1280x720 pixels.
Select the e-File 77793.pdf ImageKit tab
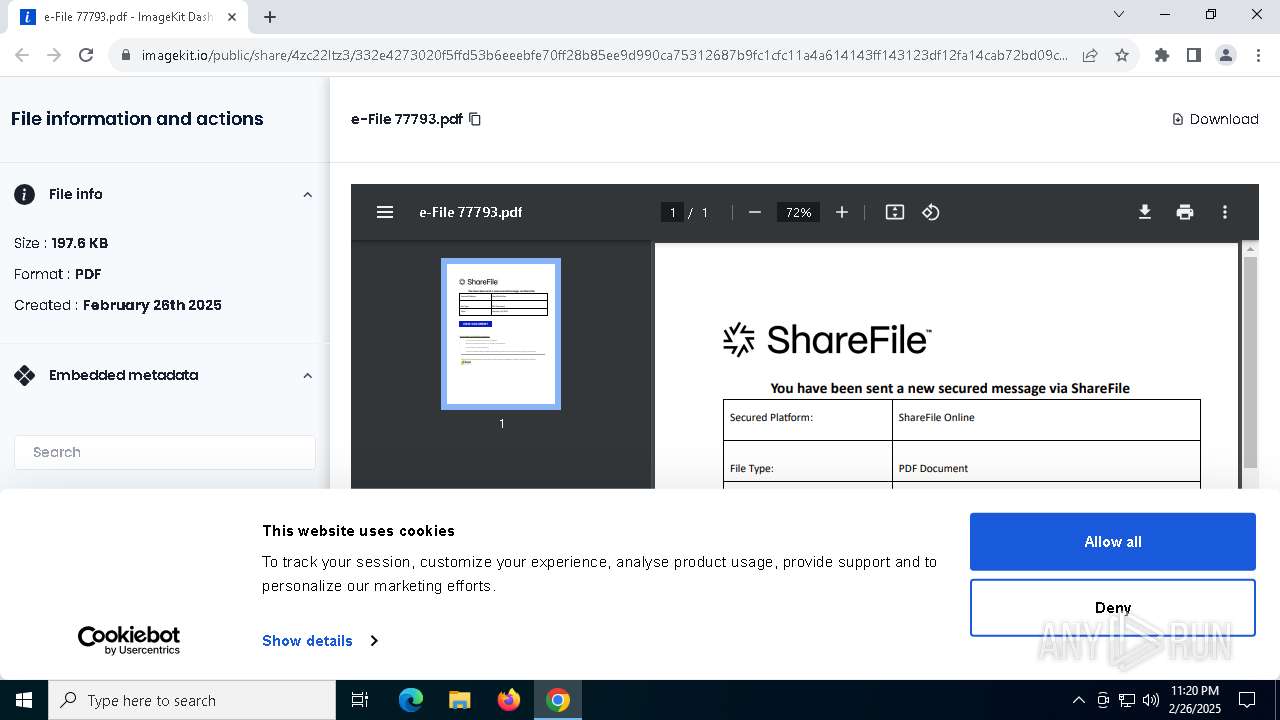click(128, 17)
